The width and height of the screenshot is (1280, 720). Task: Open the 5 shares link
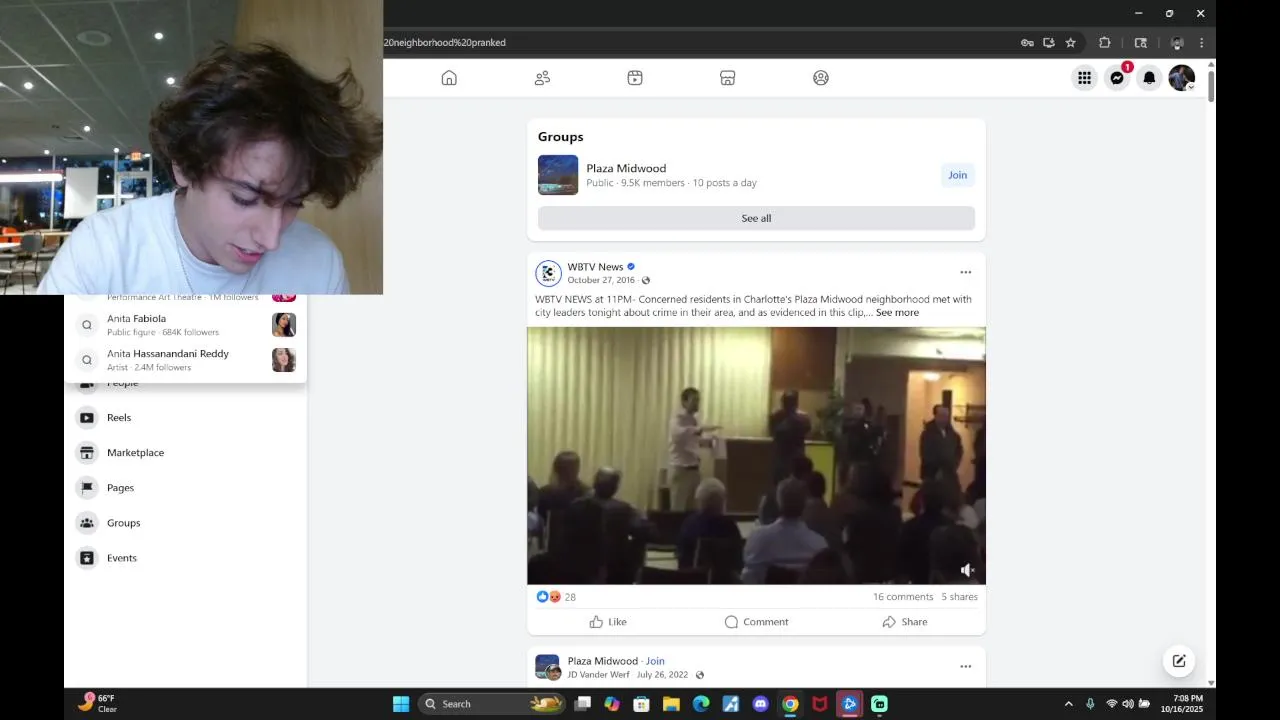point(959,597)
